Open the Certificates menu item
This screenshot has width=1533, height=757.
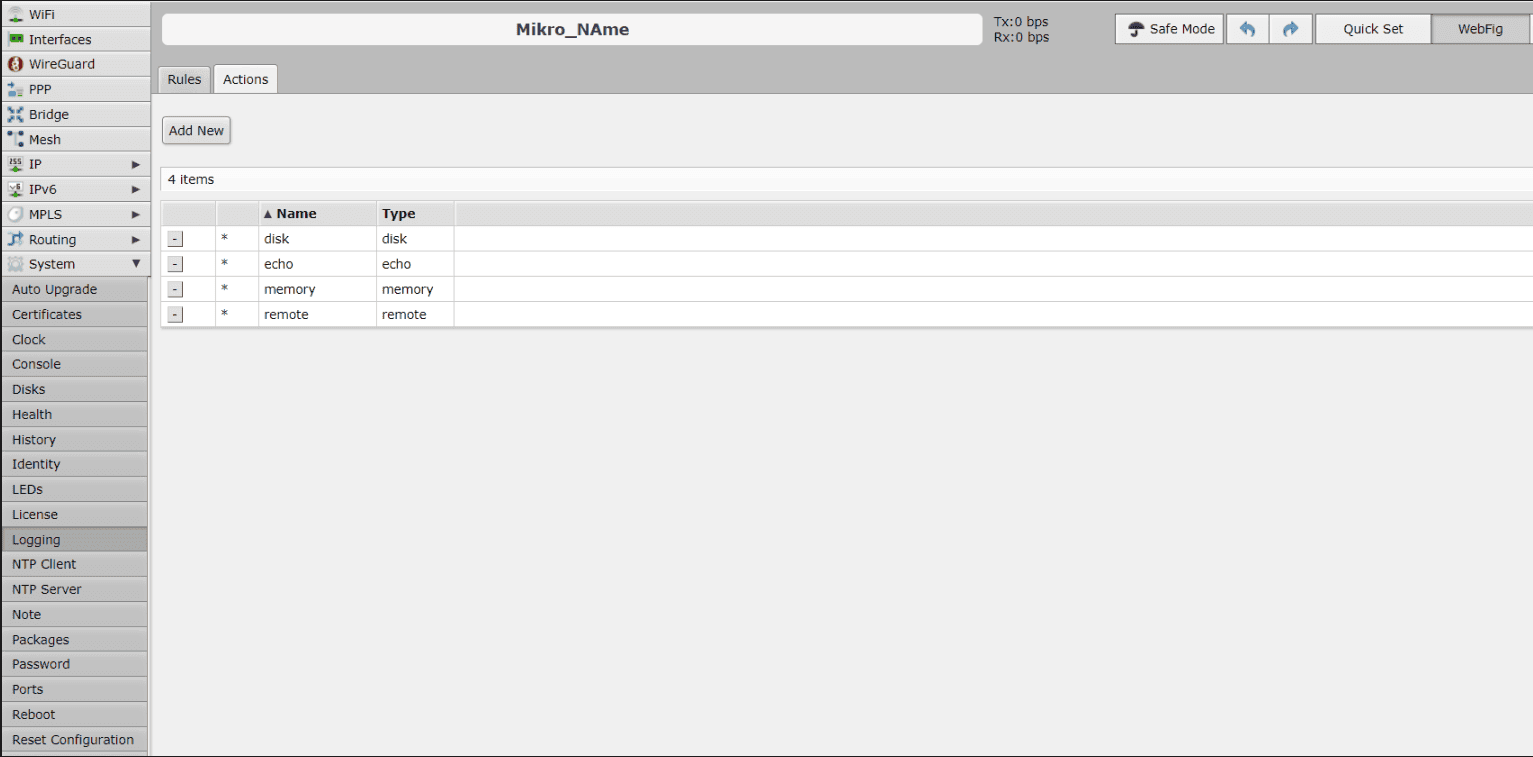[74, 314]
